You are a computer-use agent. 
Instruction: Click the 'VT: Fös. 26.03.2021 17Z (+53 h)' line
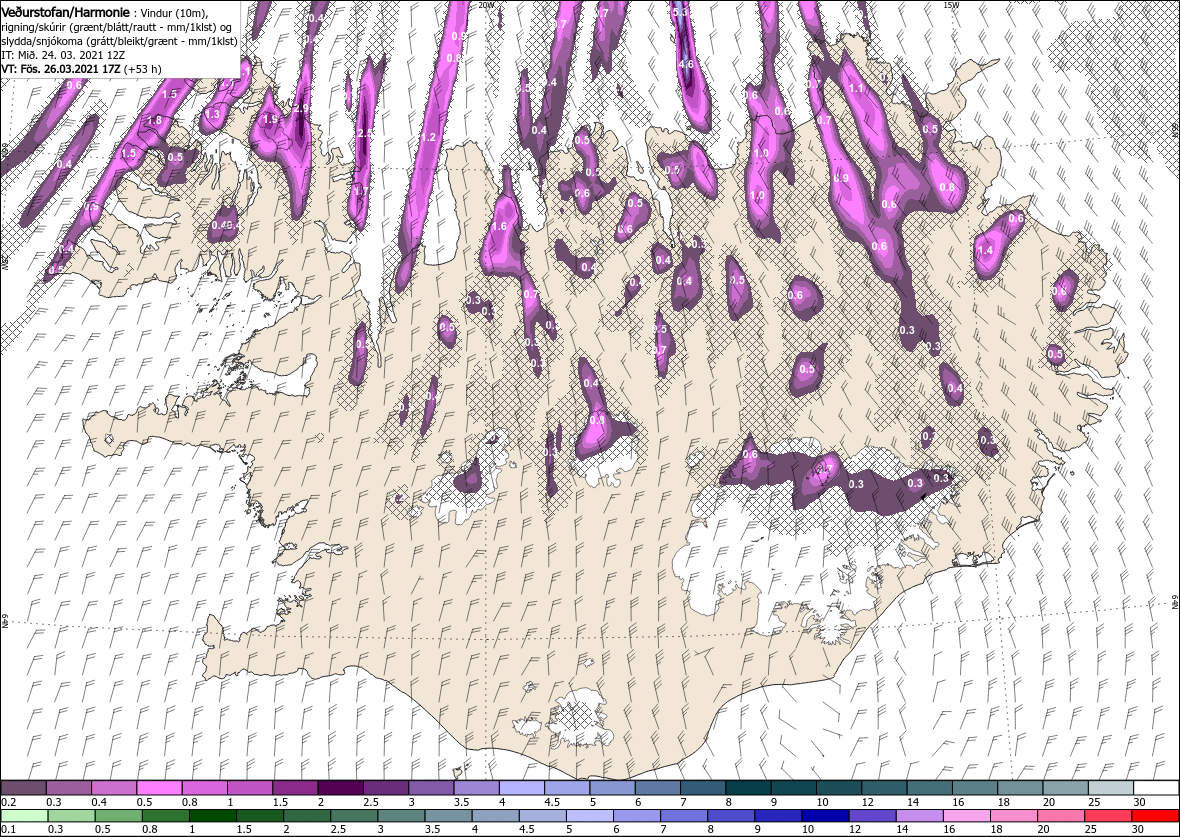click(81, 68)
